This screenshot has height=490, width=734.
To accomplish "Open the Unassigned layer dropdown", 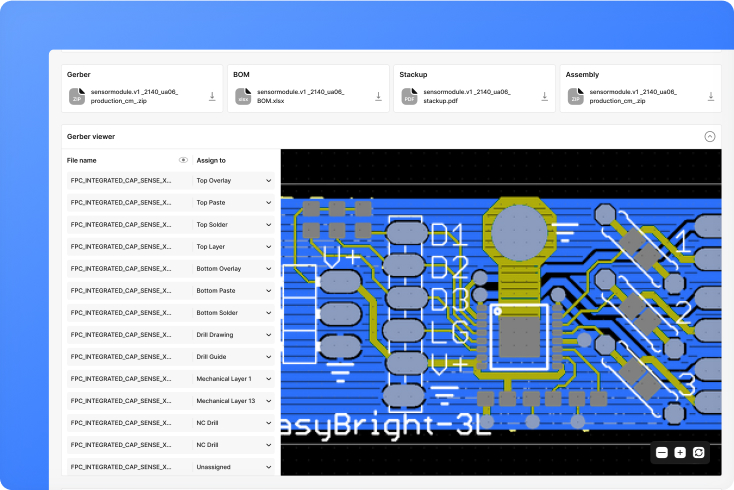I will (x=233, y=467).
